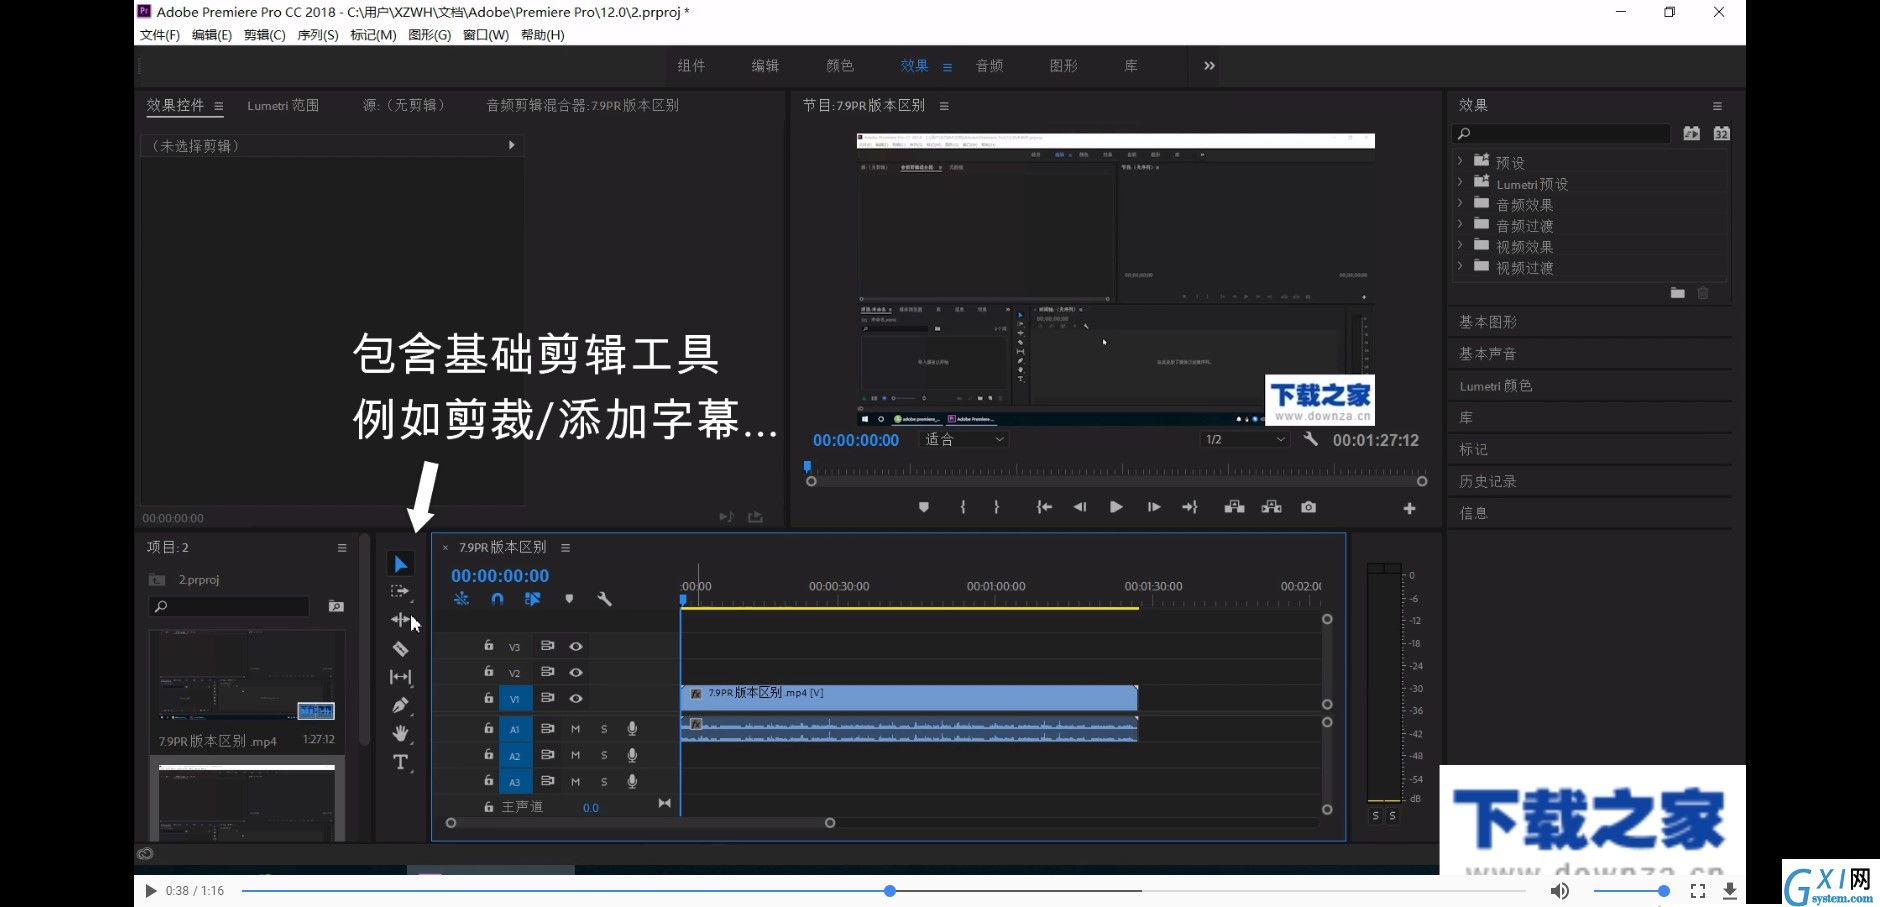Expand the 预设 effects folder
Viewport: 1880px width, 907px height.
click(1460, 160)
